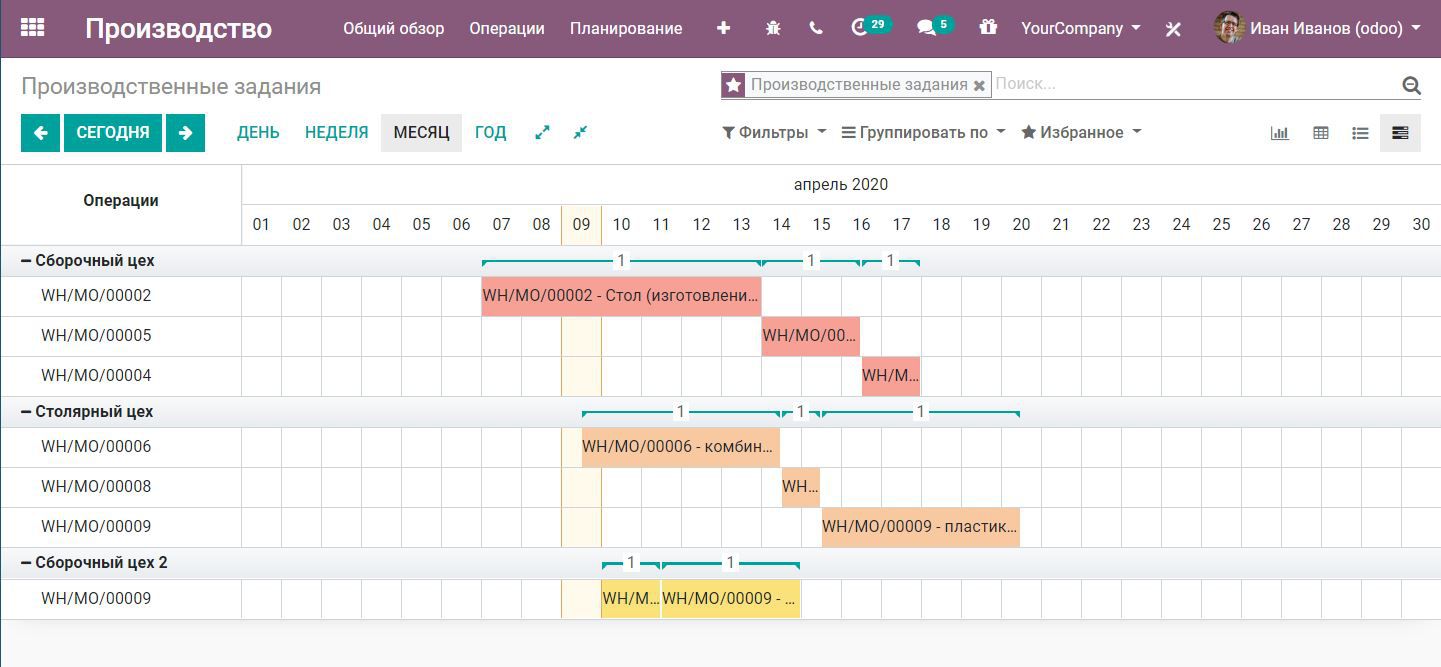1441x667 pixels.
Task: Open the Операции menu
Action: tap(506, 28)
